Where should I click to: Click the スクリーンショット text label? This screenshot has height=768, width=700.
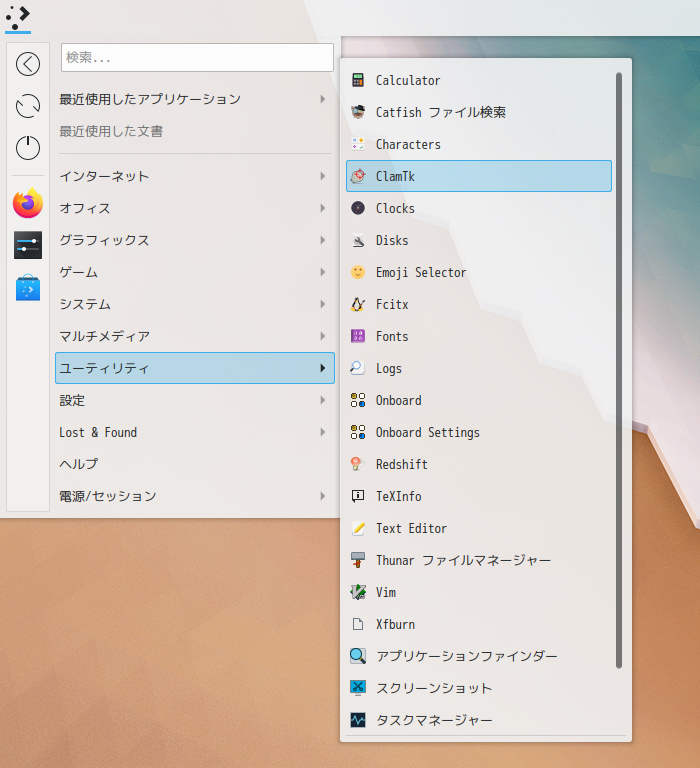[434, 688]
